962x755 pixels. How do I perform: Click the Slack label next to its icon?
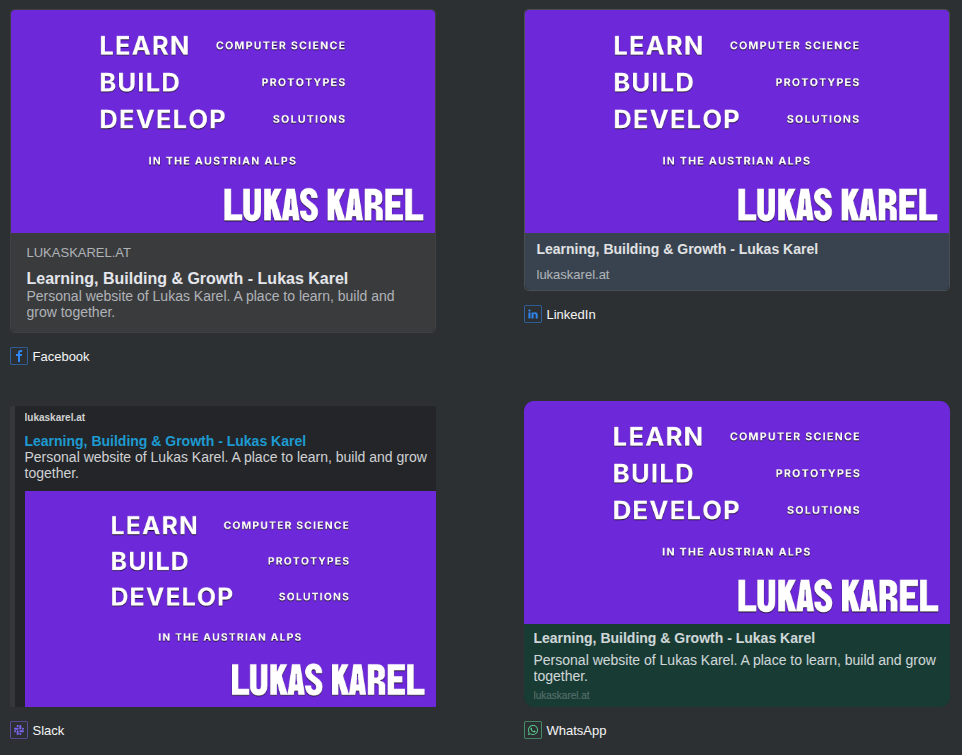tap(49, 730)
